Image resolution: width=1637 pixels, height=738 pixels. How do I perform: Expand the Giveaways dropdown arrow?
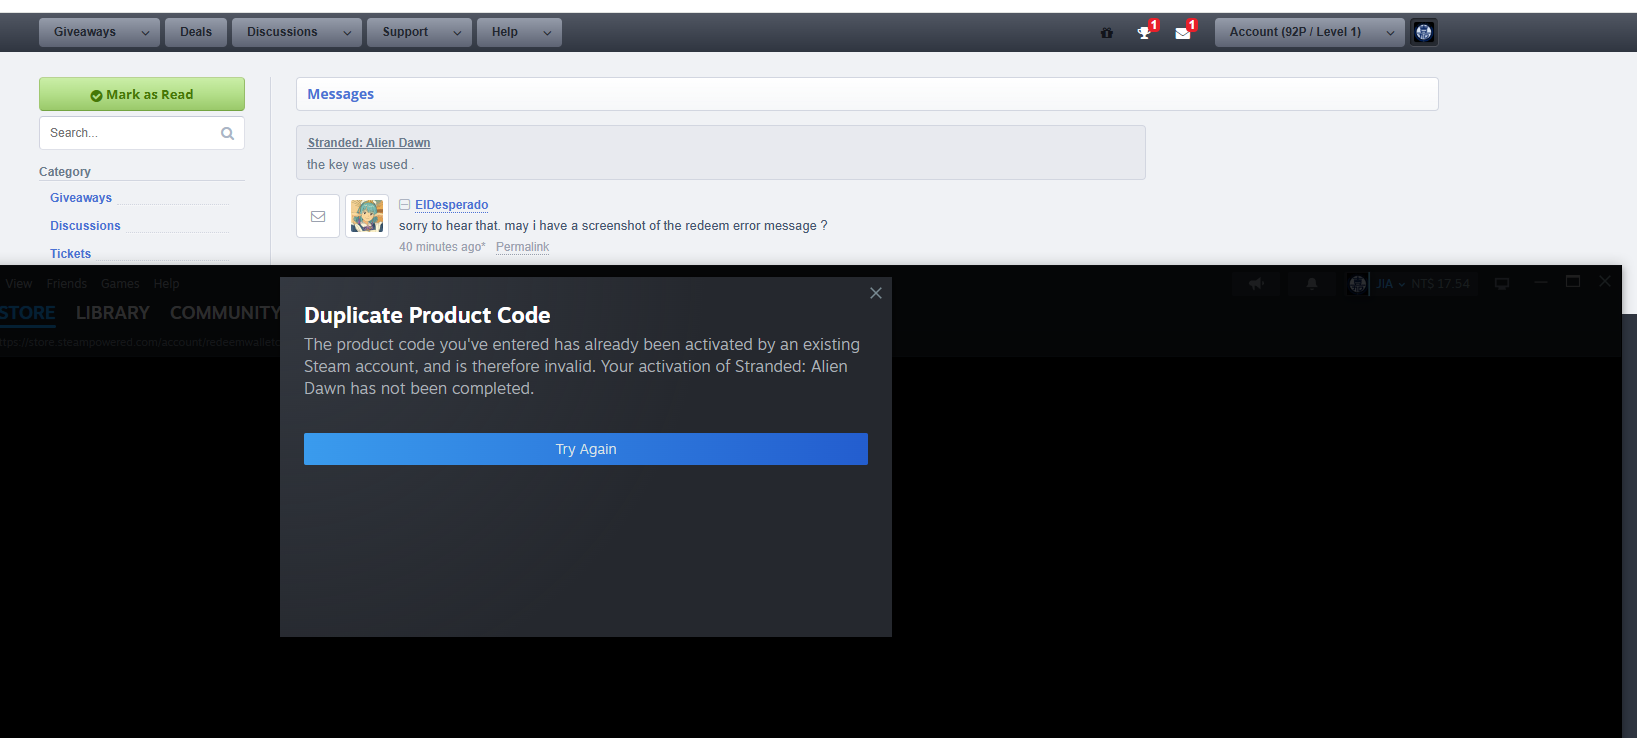point(145,33)
